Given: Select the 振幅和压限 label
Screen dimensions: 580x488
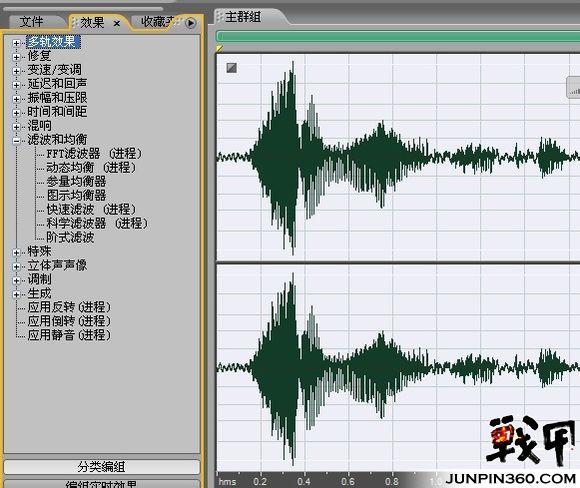Looking at the screenshot, I should (x=57, y=98).
